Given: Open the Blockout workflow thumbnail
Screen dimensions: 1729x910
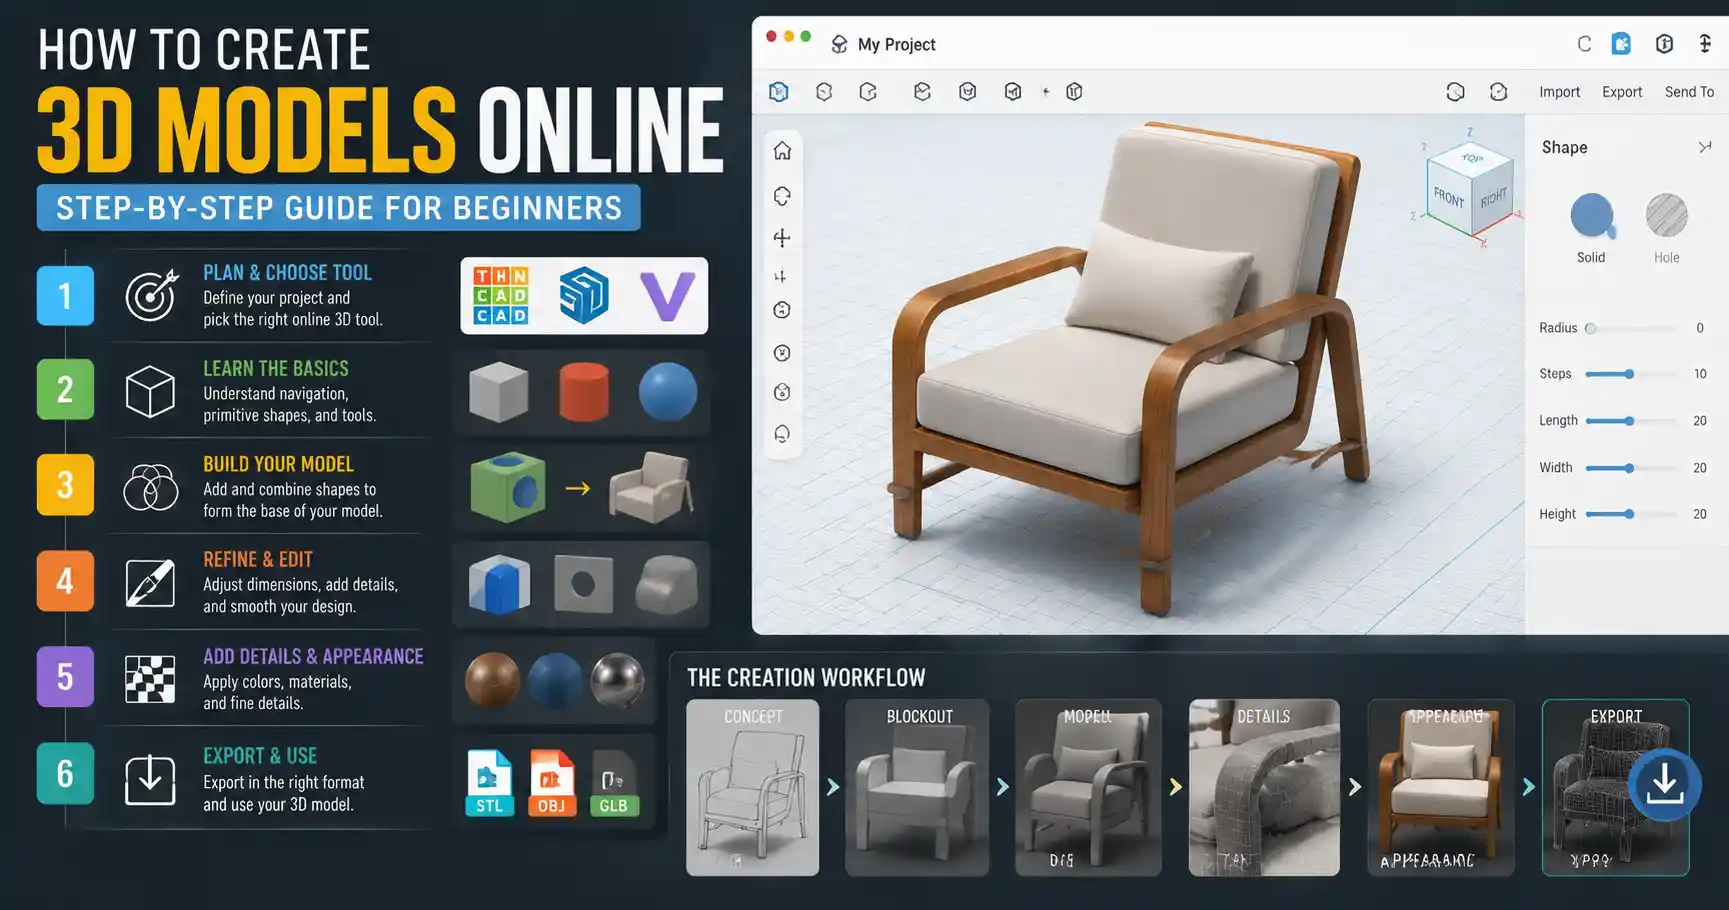Looking at the screenshot, I should [917, 787].
